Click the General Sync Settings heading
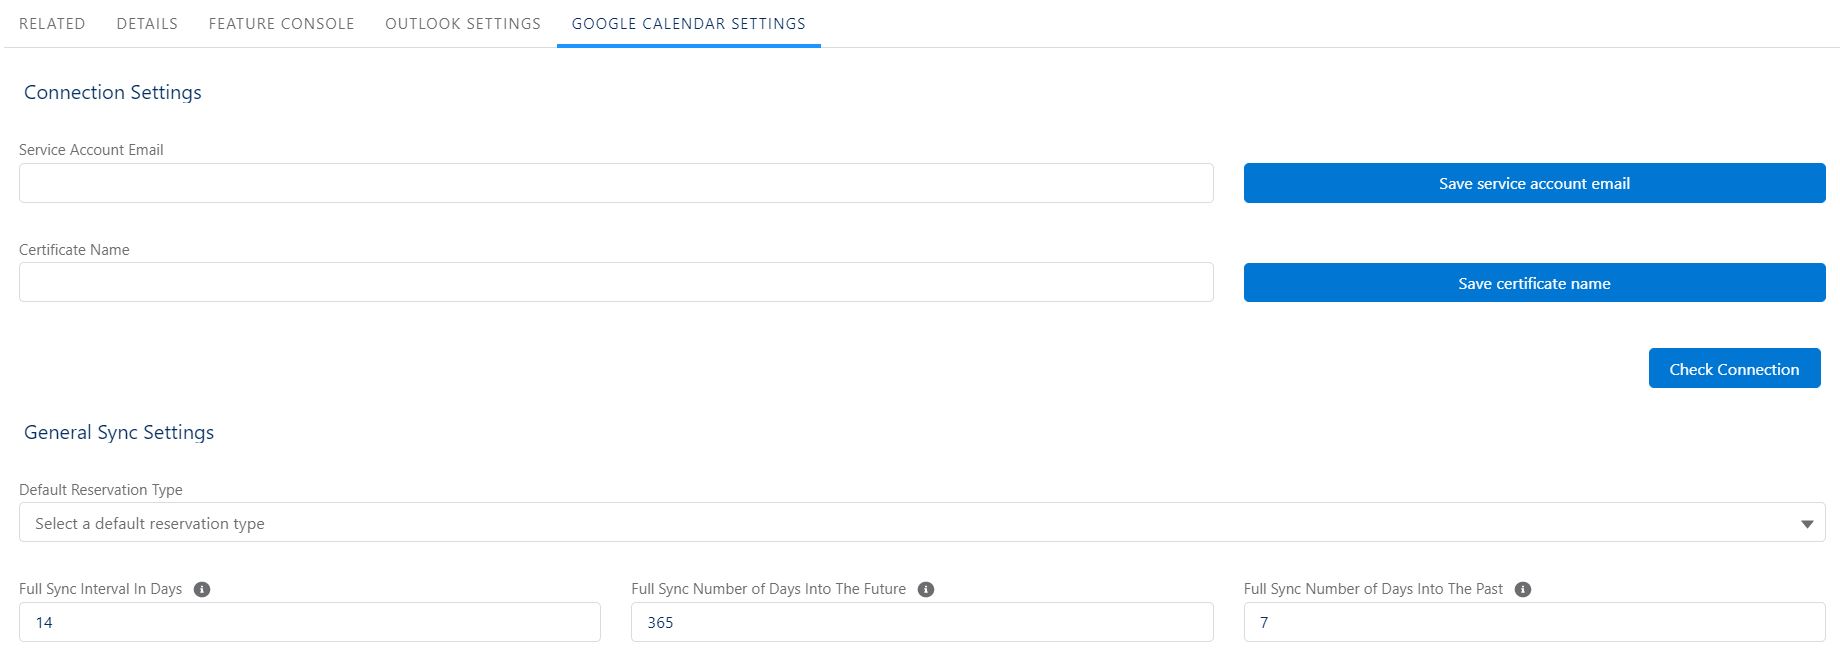 119,433
